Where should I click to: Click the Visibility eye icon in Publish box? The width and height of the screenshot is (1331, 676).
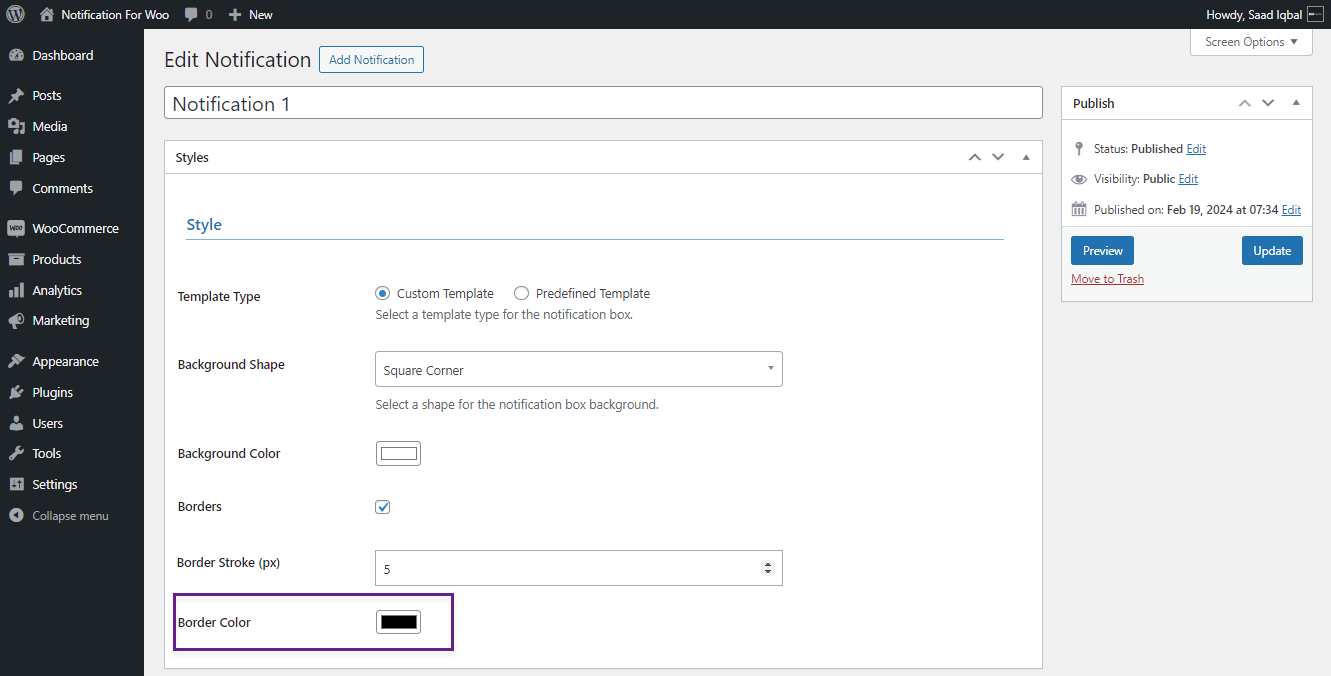[x=1079, y=180]
